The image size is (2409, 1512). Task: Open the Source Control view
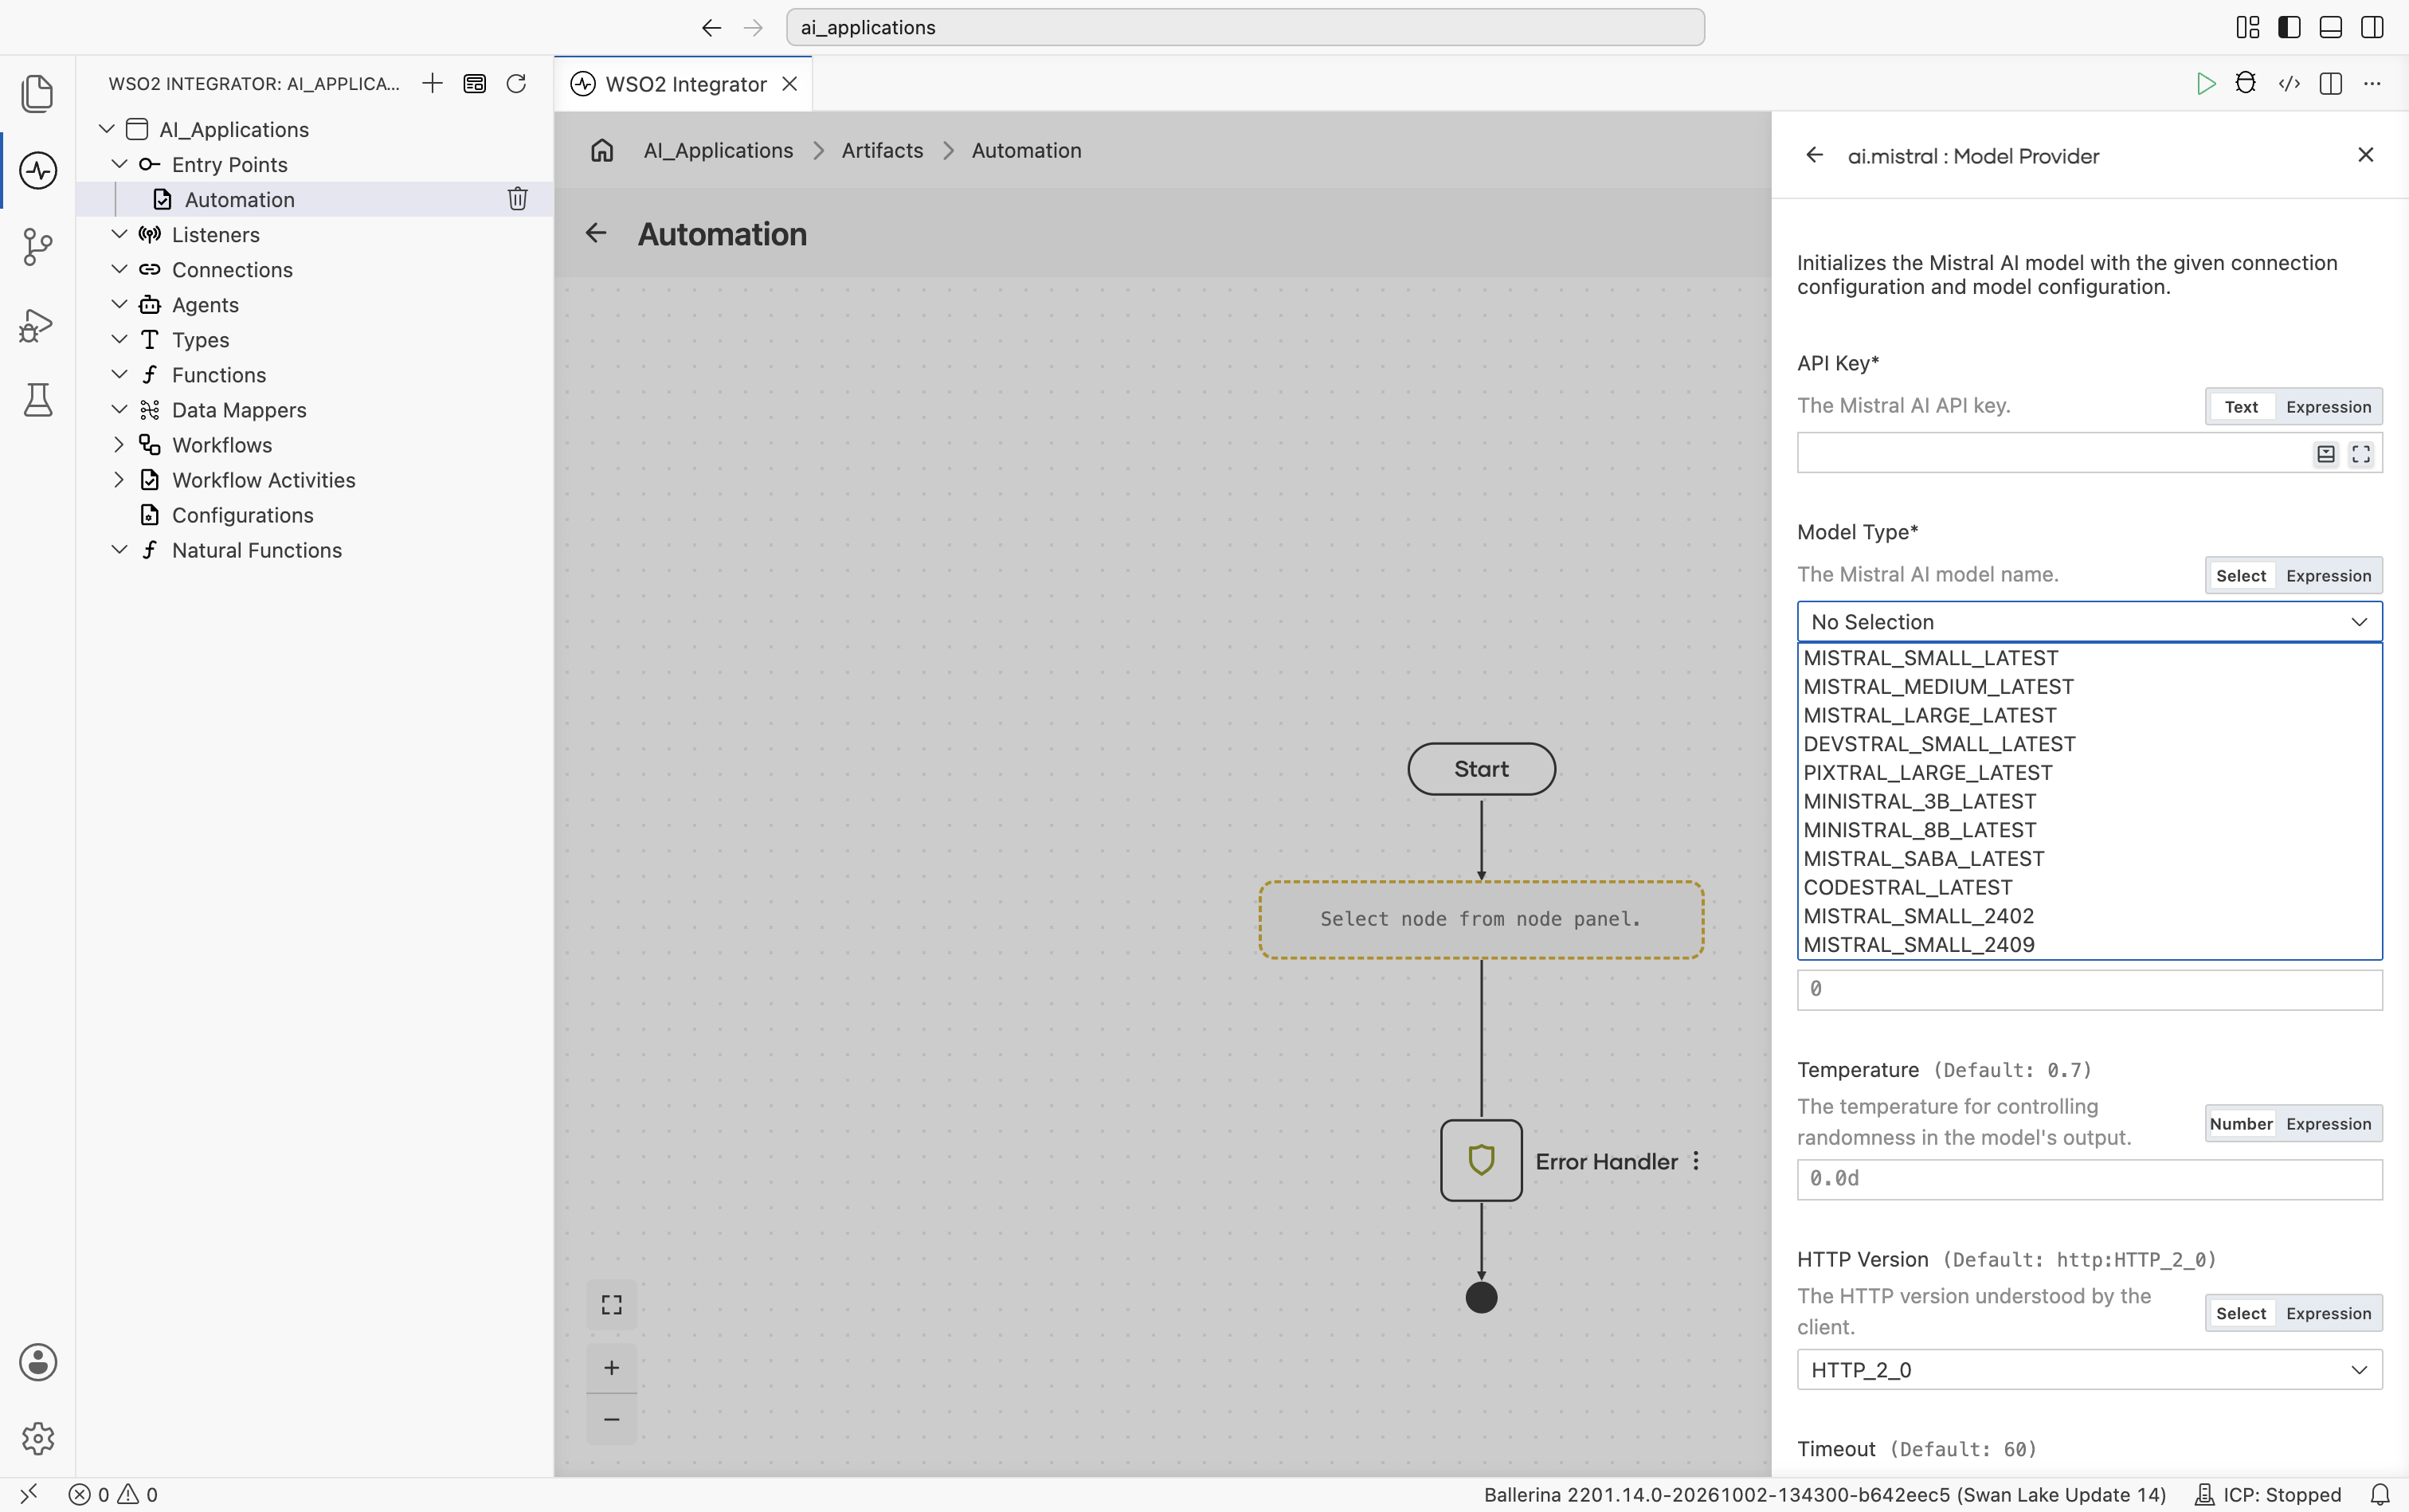[37, 247]
